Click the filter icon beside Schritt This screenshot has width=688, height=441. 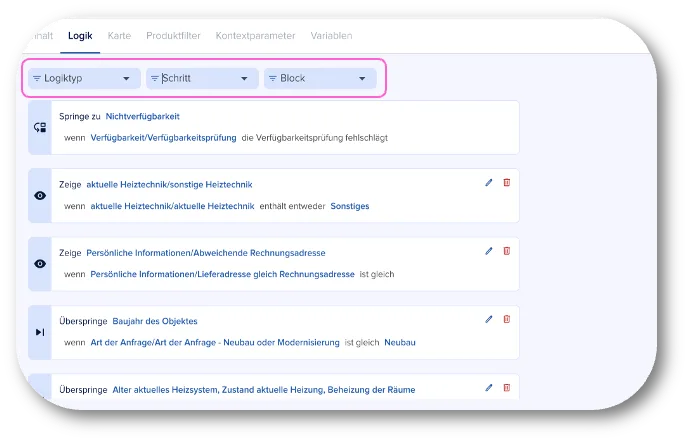click(x=154, y=79)
